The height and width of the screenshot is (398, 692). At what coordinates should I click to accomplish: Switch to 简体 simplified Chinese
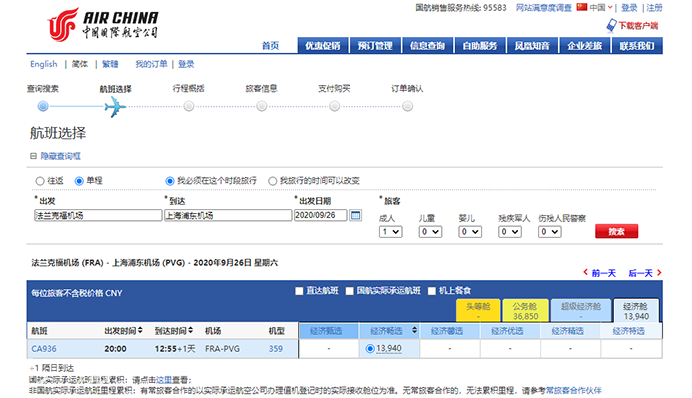[80, 64]
